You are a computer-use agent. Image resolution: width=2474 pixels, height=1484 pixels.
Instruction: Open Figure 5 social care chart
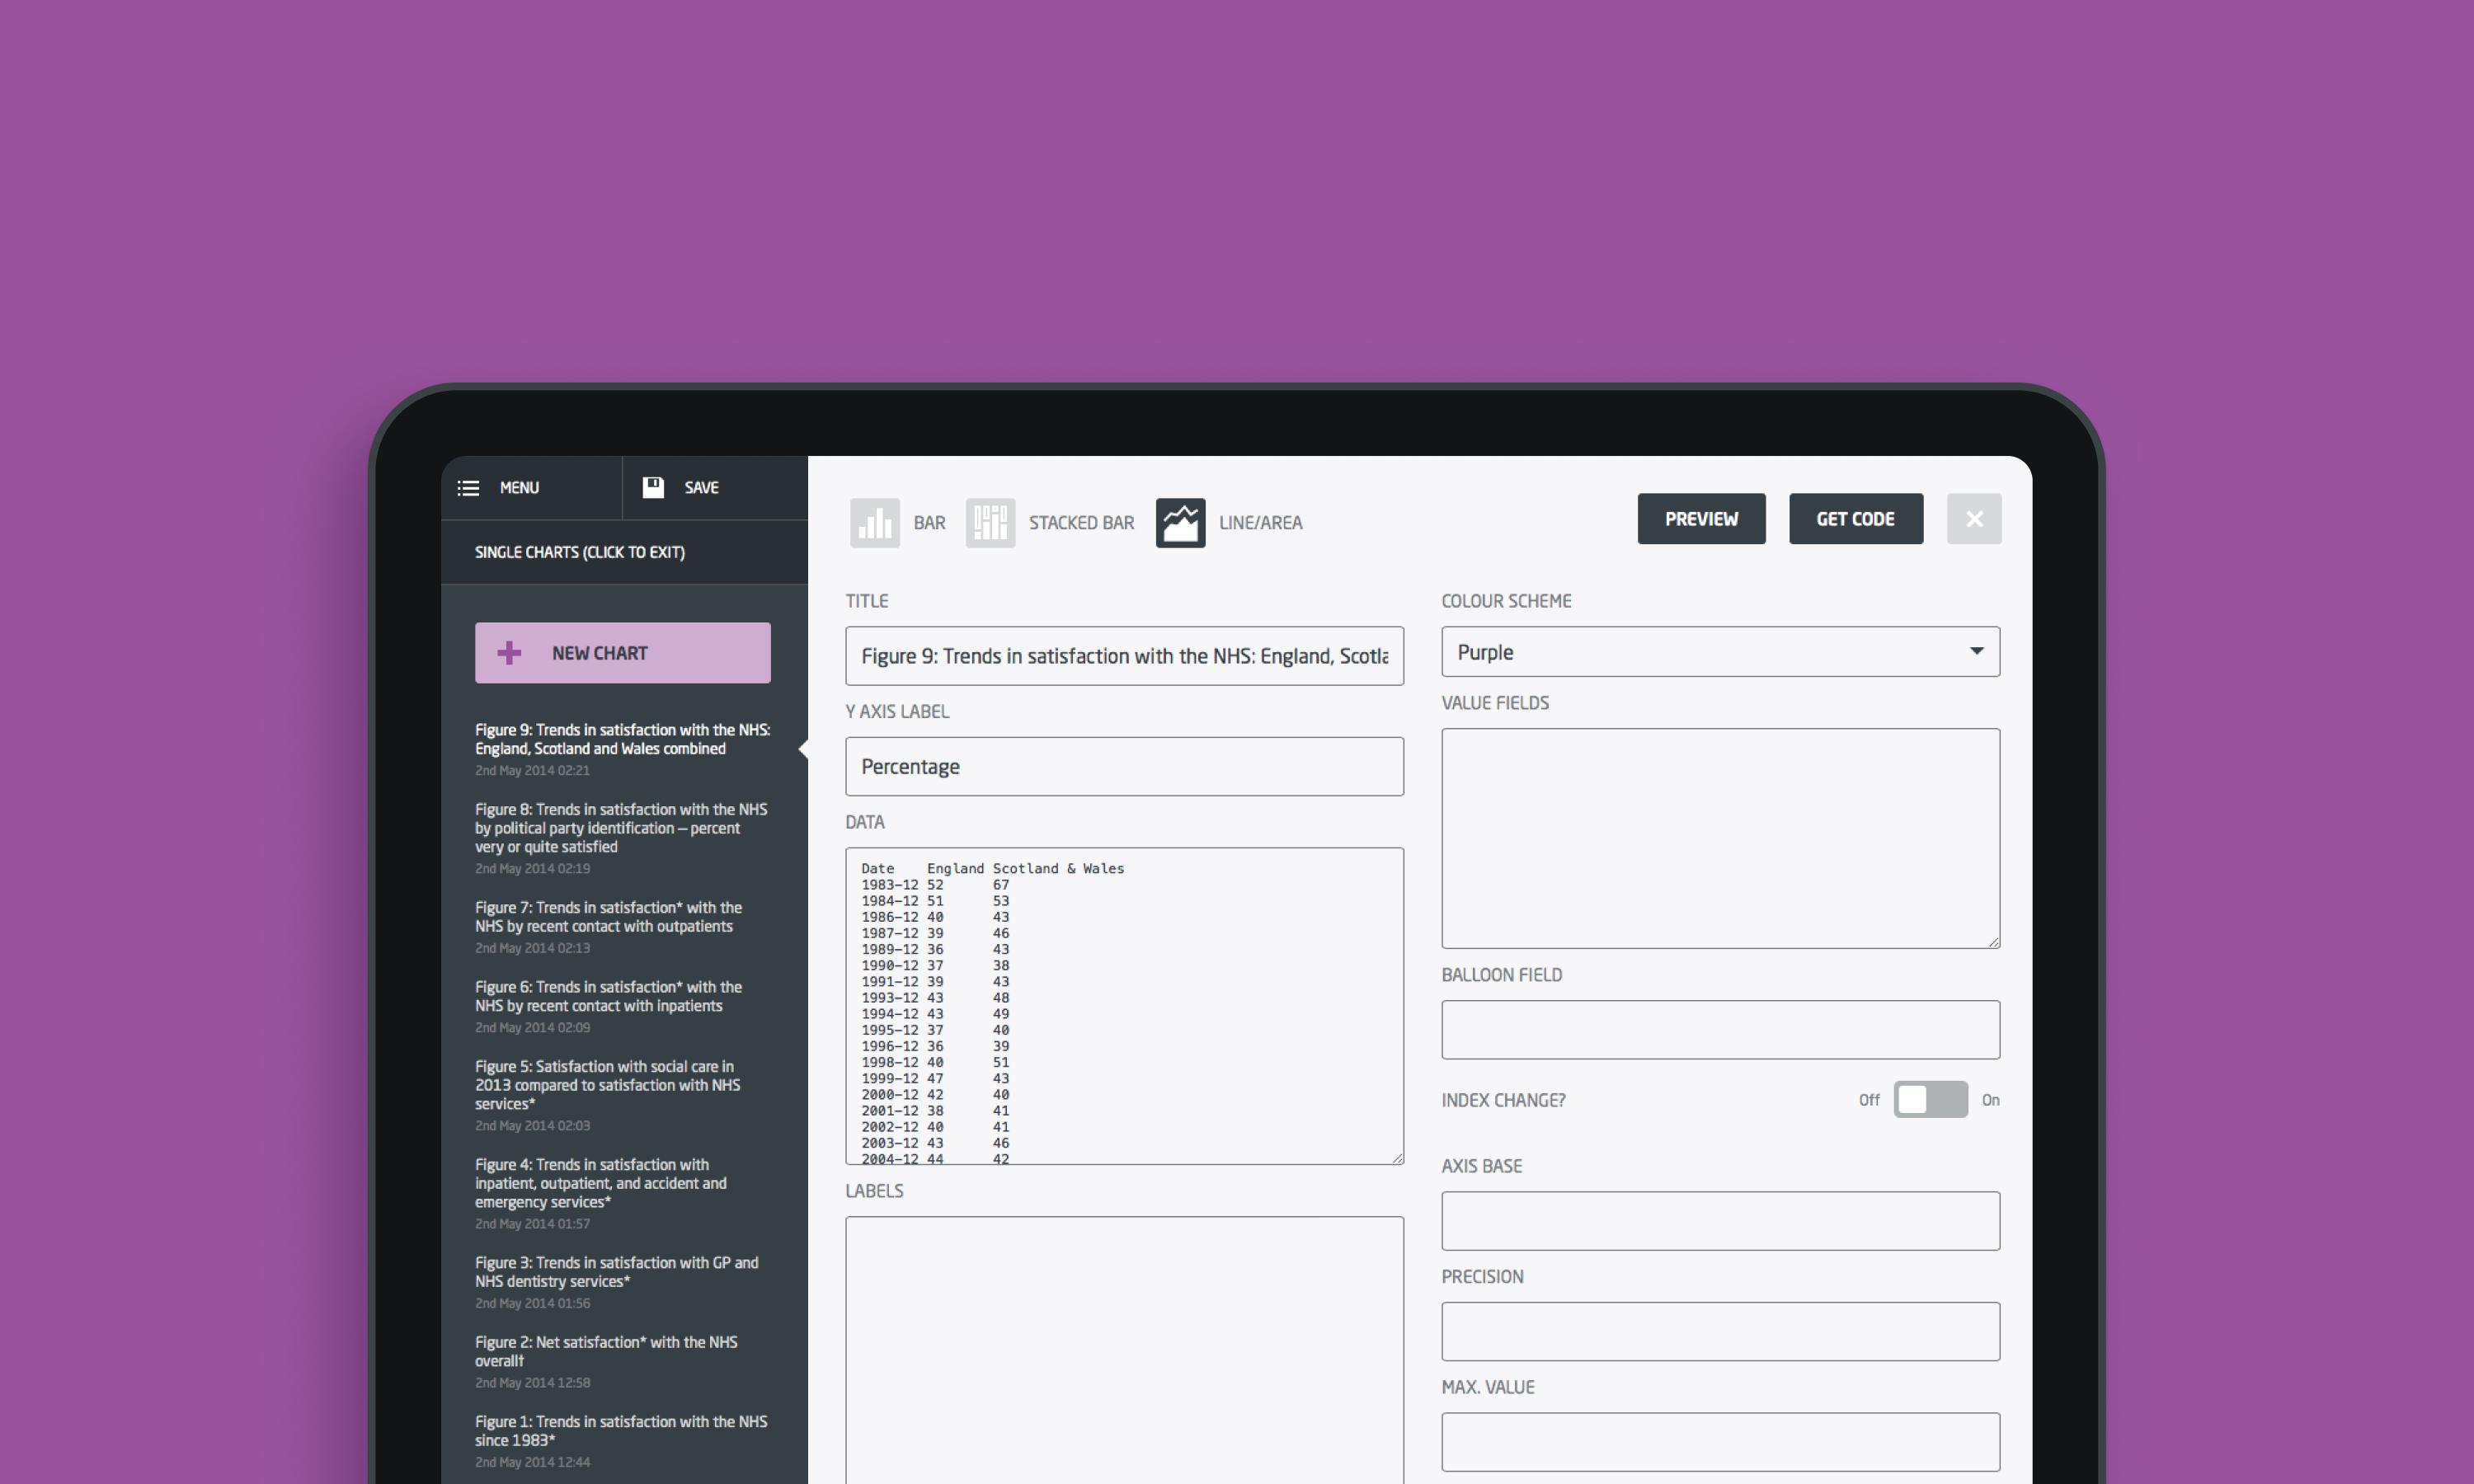(607, 1085)
